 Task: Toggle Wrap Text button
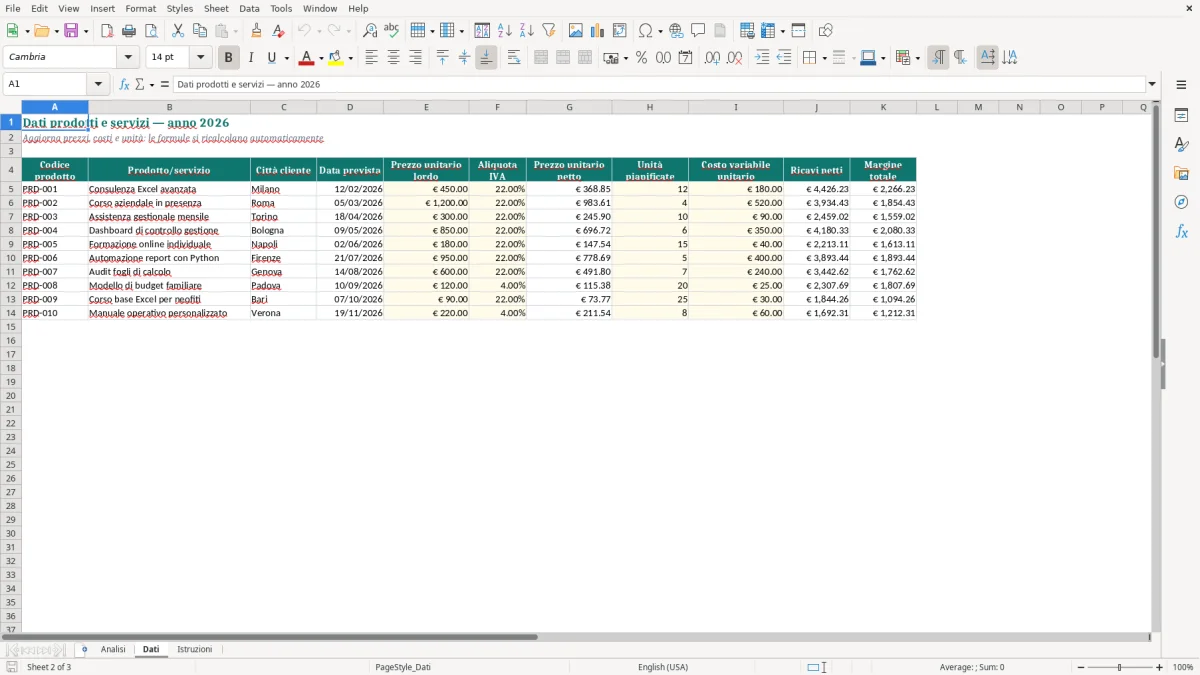click(x=513, y=58)
